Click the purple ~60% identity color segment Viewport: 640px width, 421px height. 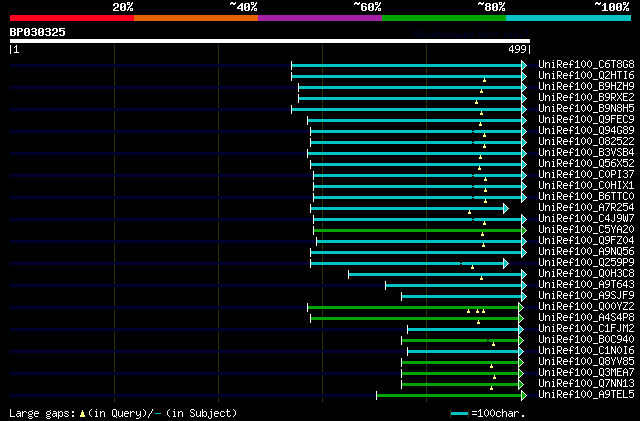coord(320,18)
